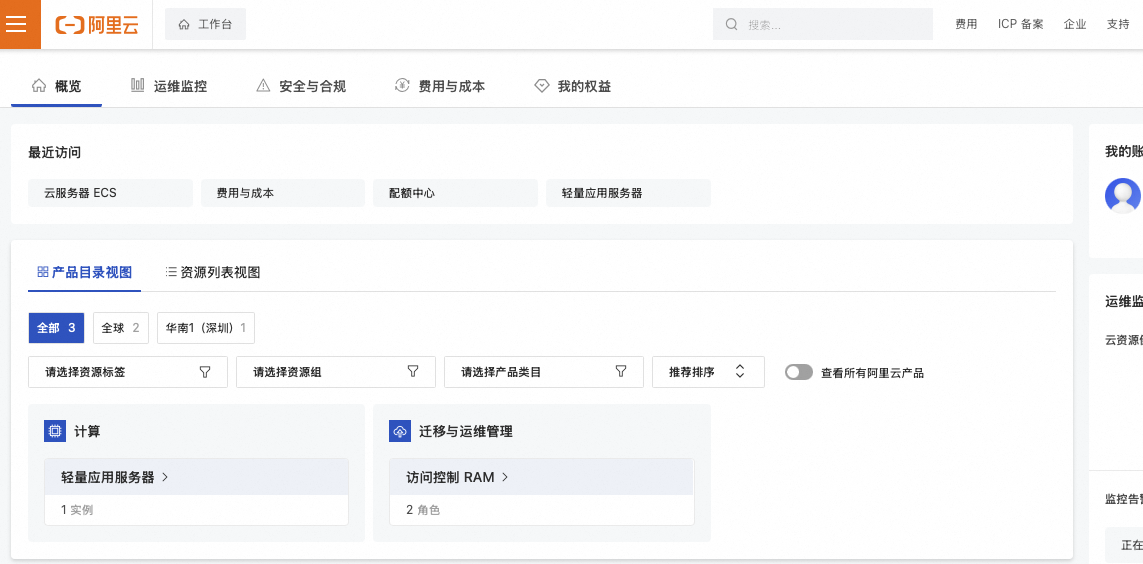The height and width of the screenshot is (564, 1143).
Task: Select the 全球 2 region filter
Action: 121,328
